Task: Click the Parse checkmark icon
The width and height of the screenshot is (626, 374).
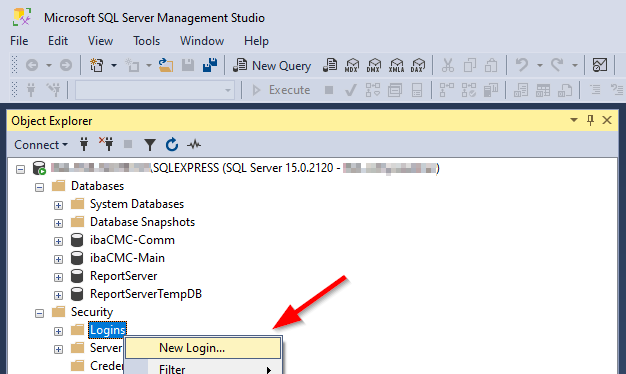Action: pyautogui.click(x=351, y=90)
